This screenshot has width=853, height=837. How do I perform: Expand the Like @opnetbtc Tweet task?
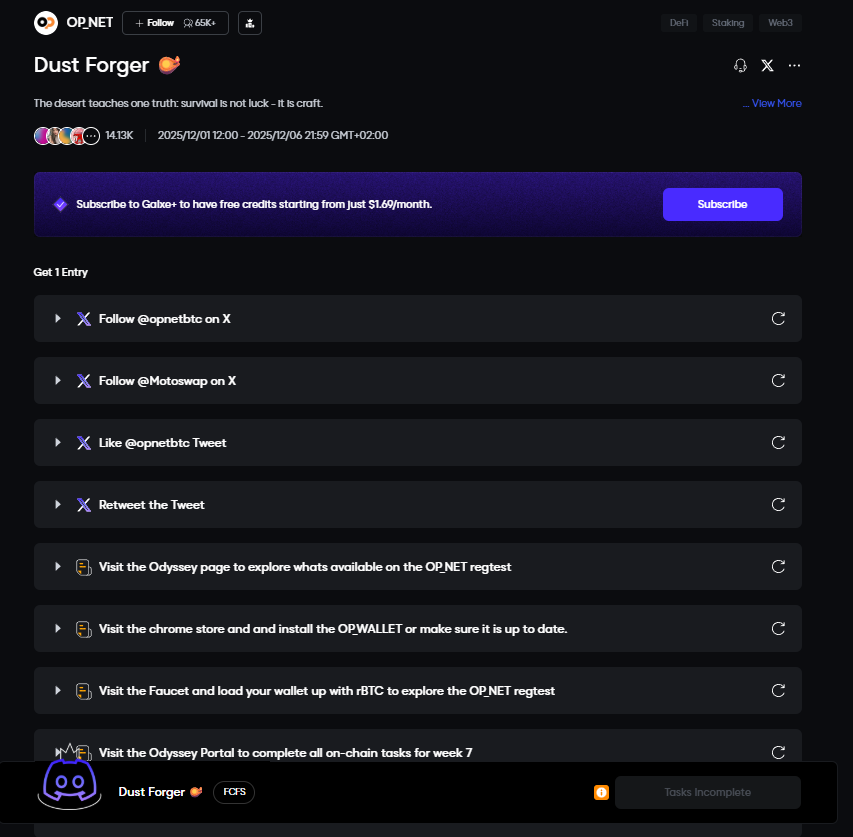coord(58,443)
